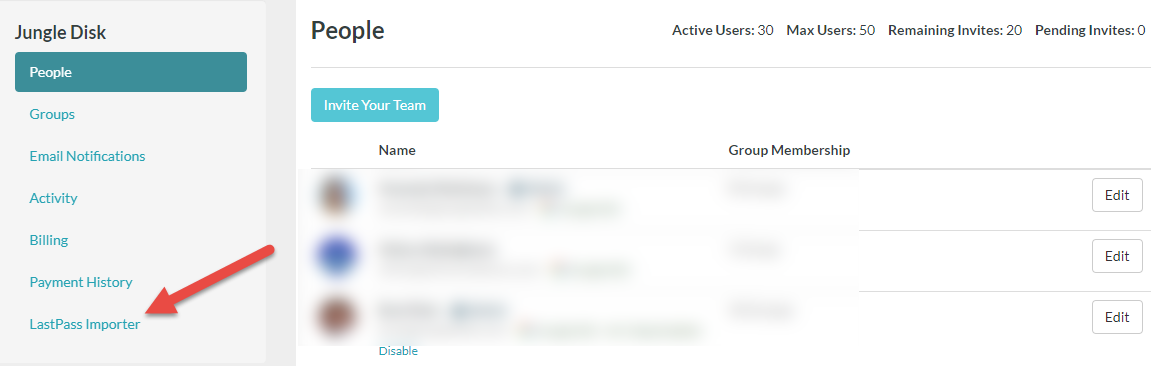
Task: Click the Active Users: 30 stat
Action: coord(723,30)
